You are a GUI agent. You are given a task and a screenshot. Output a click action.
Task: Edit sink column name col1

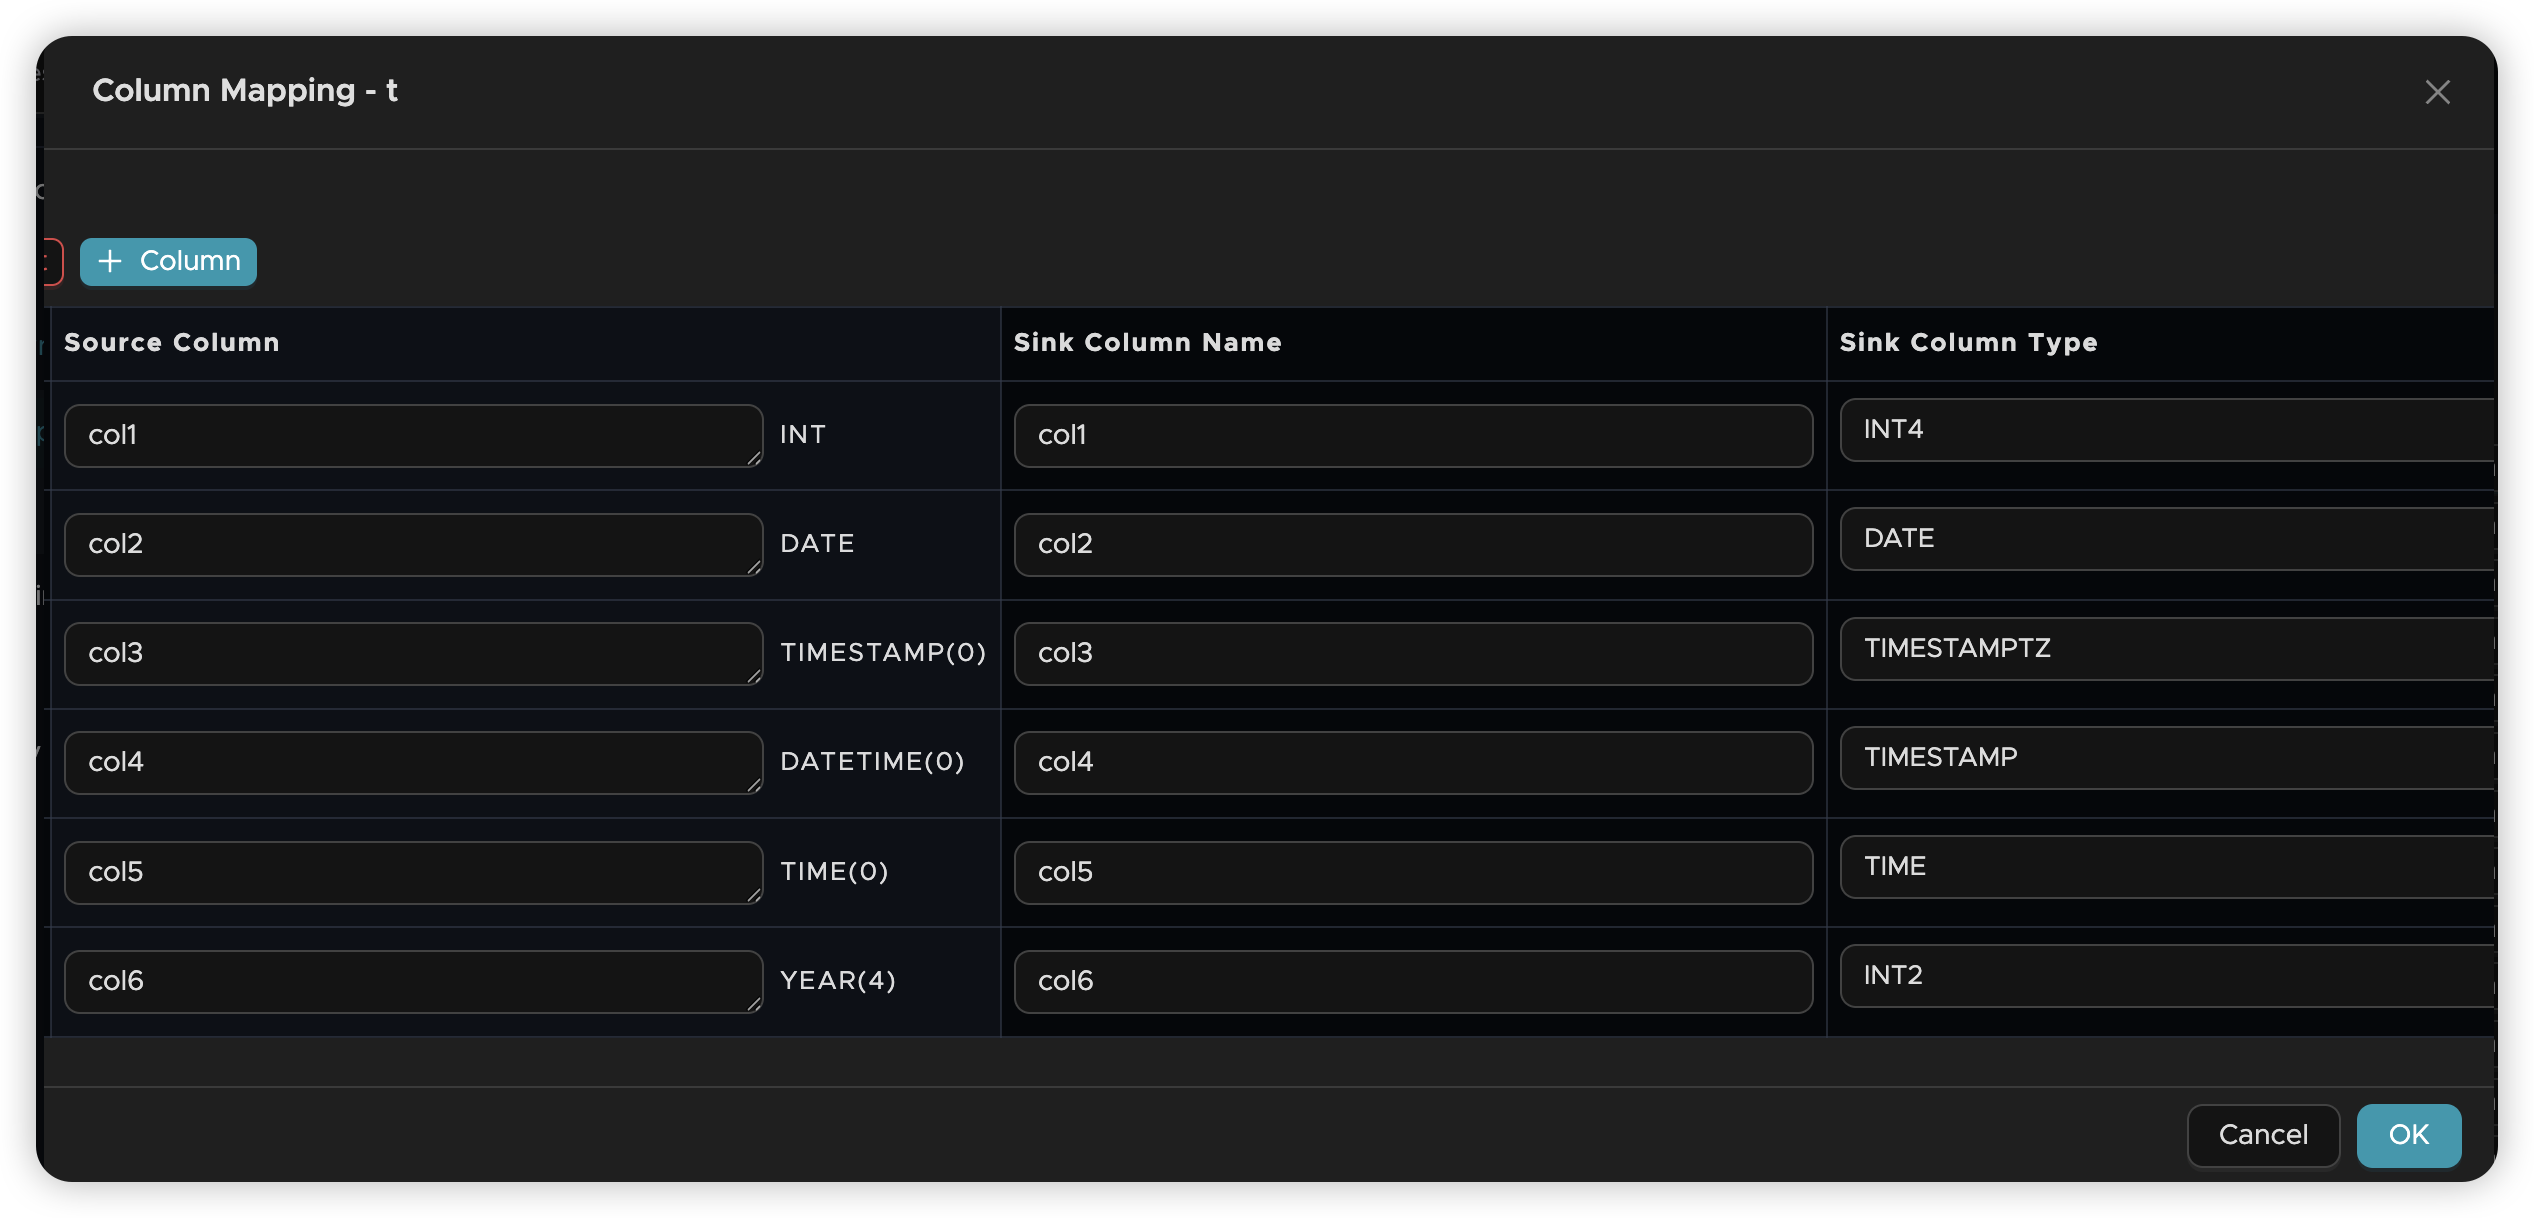(1413, 435)
